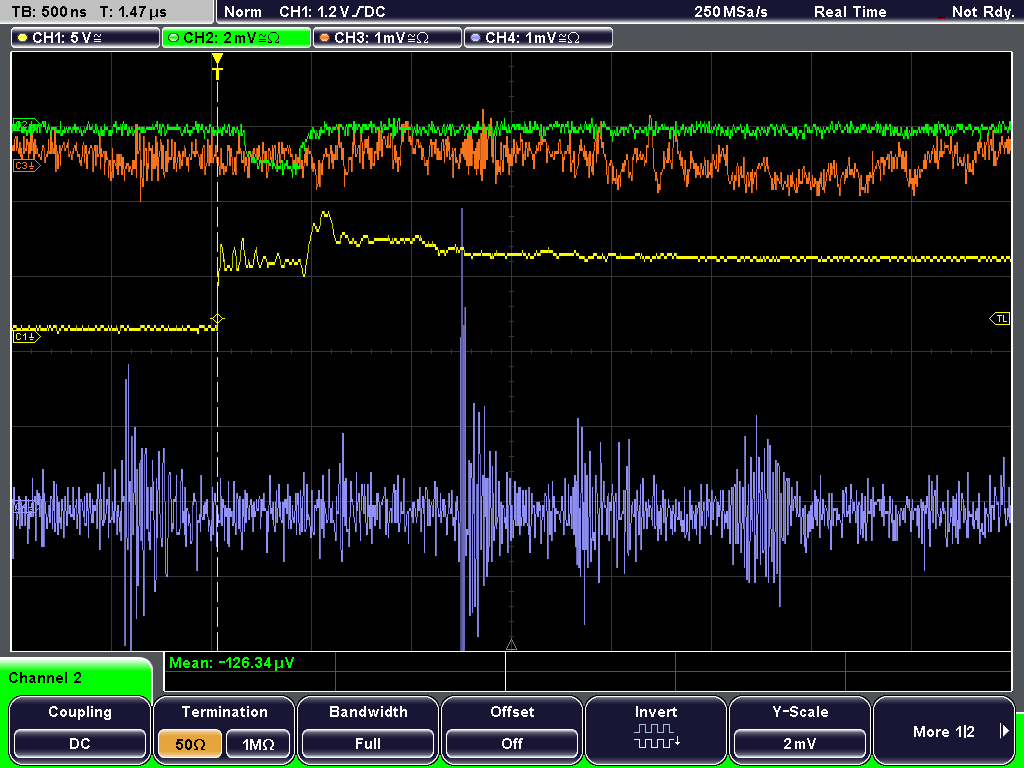This screenshot has width=1024, height=768.
Task: Click the yellow trigger position T marker
Action: click(217, 67)
